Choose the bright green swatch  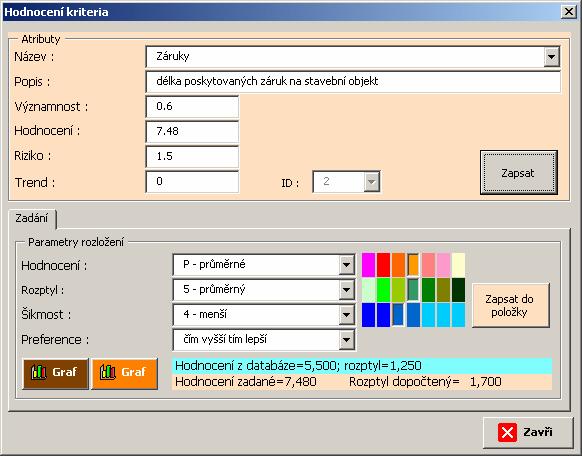pos(383,290)
